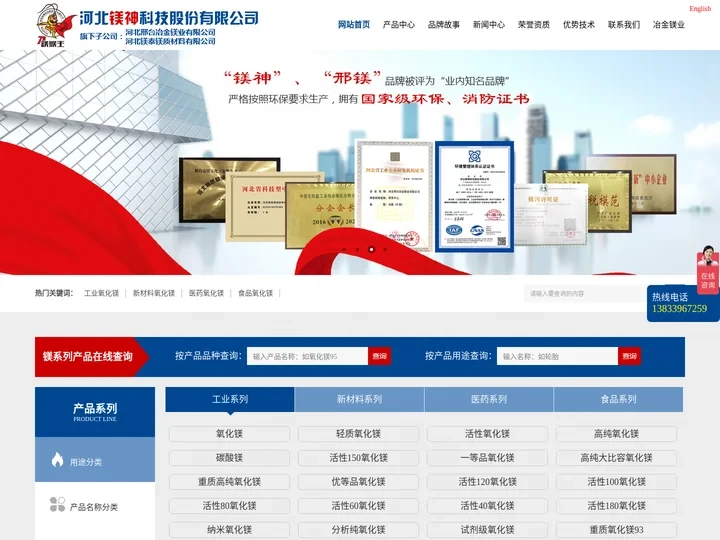Open the 在线咨询 customer service widget
The image size is (720, 540).
coord(708,270)
